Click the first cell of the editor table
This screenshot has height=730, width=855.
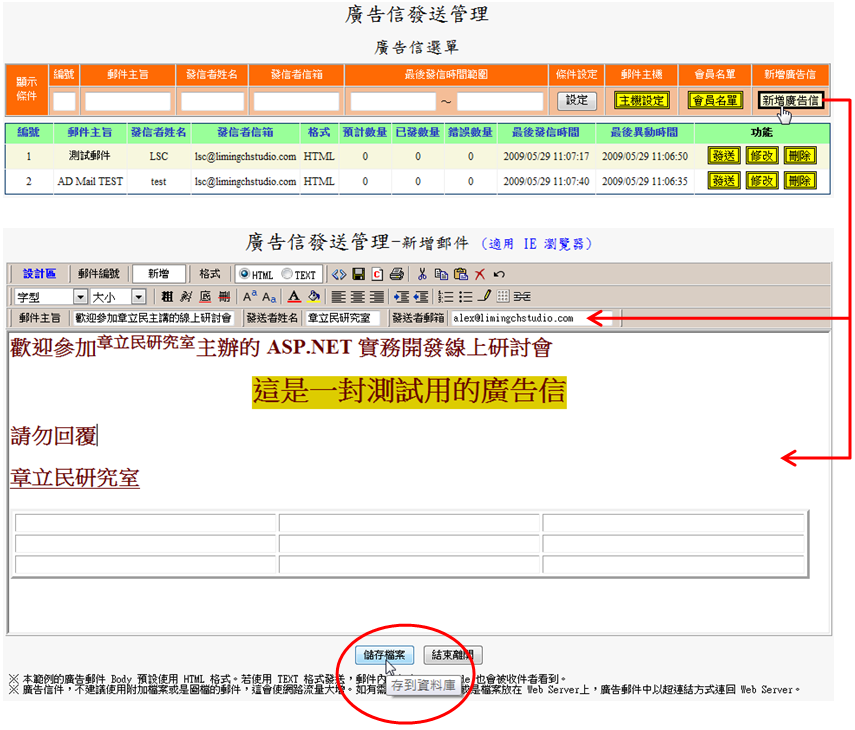pyautogui.click(x=146, y=522)
